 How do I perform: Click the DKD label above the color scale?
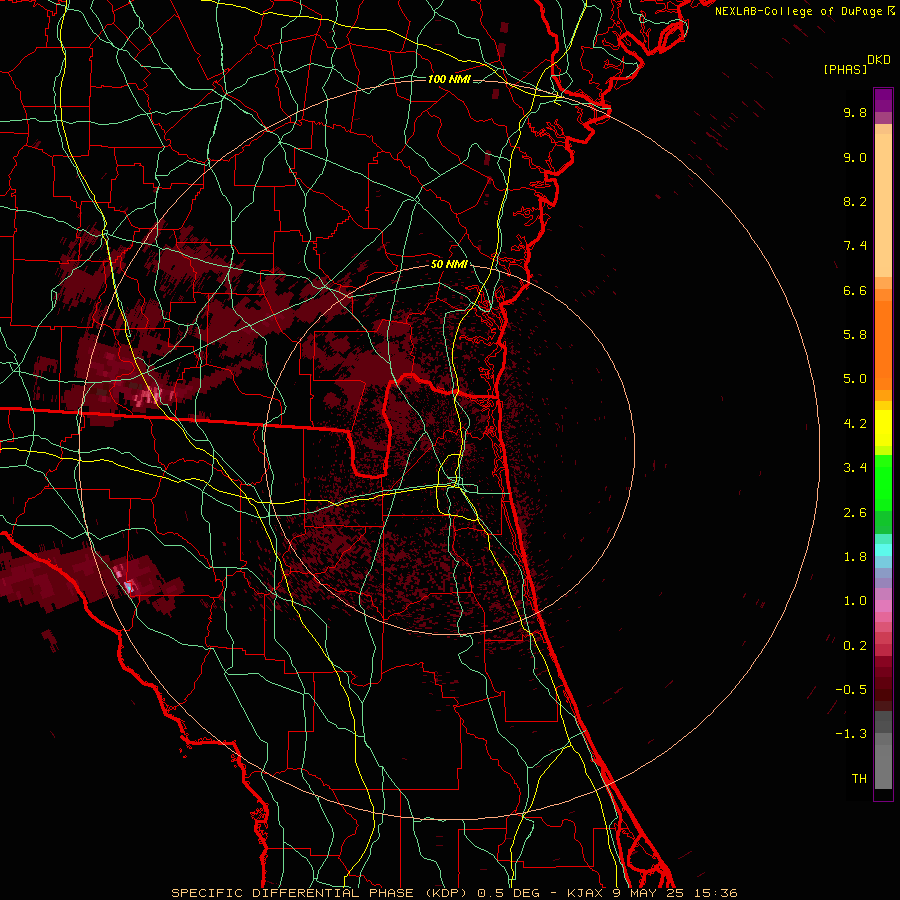(x=879, y=60)
